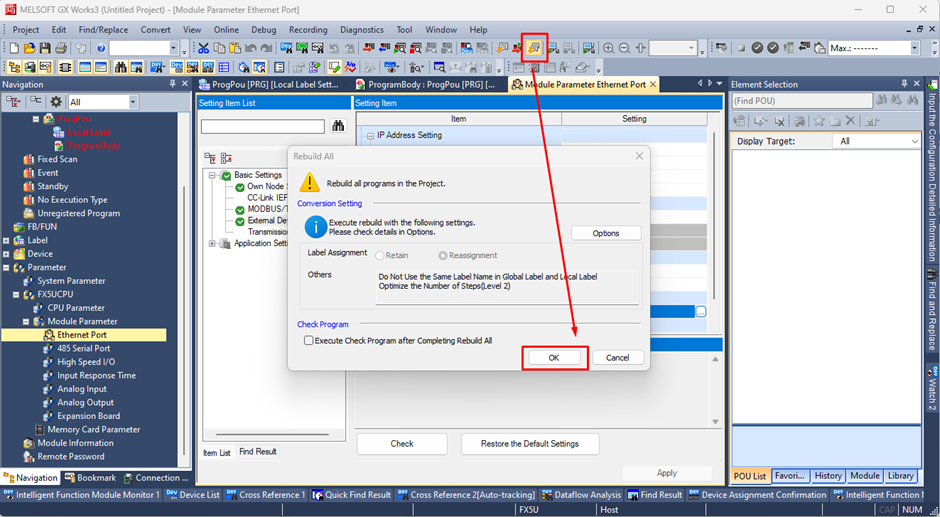Expand the Label node in Navigation
This screenshot has width=940, height=517.
point(7,241)
